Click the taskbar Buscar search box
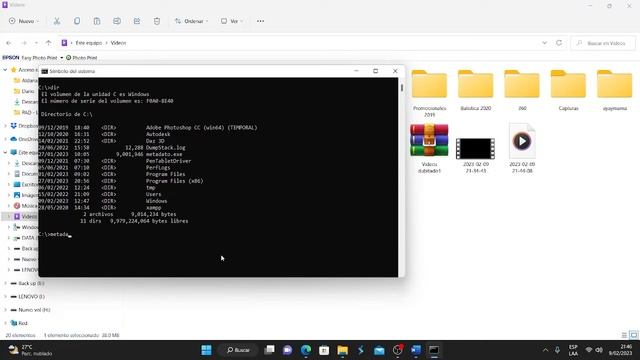Screen dimensions: 640x360 click(238, 350)
